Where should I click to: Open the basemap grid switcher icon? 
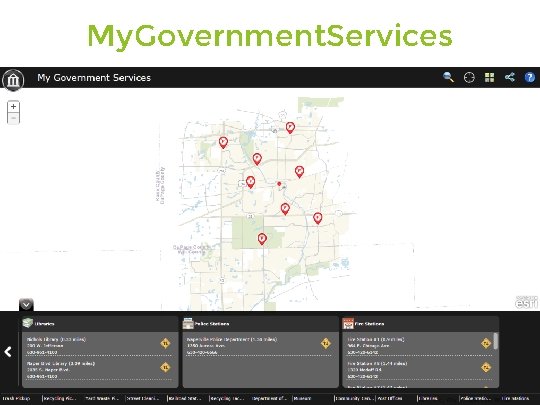pos(489,77)
